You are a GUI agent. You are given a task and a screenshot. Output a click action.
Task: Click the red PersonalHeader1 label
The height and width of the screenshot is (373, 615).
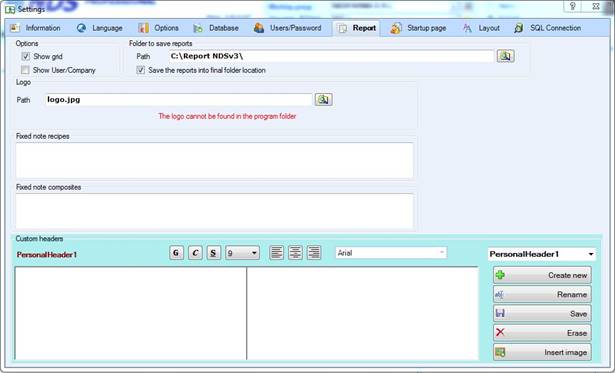(x=47, y=255)
